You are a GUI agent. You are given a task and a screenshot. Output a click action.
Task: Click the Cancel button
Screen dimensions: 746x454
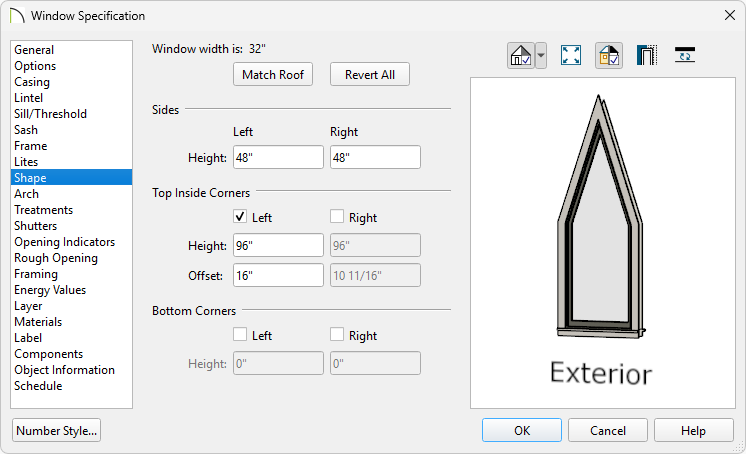[x=608, y=430]
